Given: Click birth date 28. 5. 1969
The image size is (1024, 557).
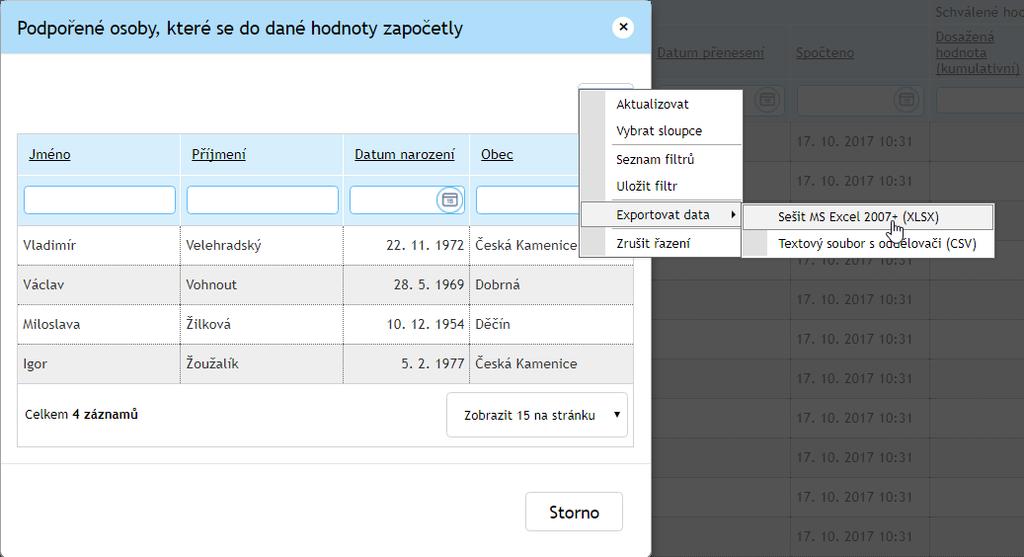Looking at the screenshot, I should 406,285.
